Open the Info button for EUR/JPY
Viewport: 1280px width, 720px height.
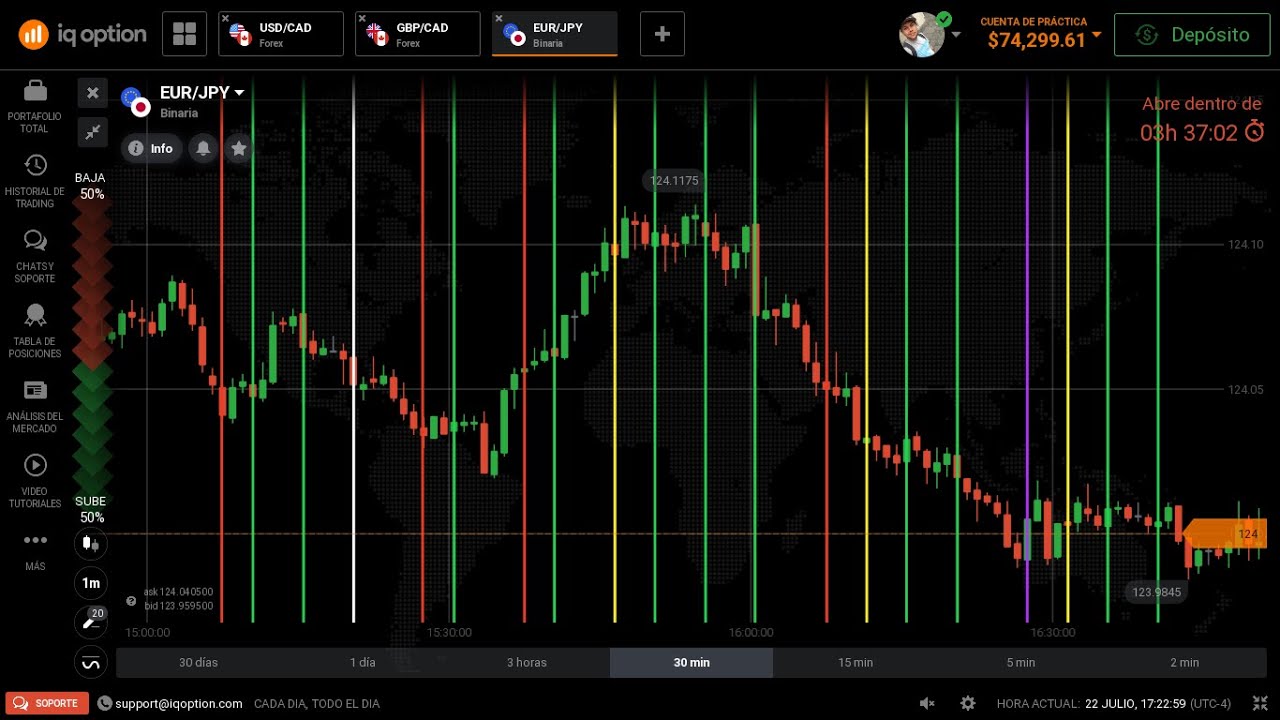pos(152,148)
